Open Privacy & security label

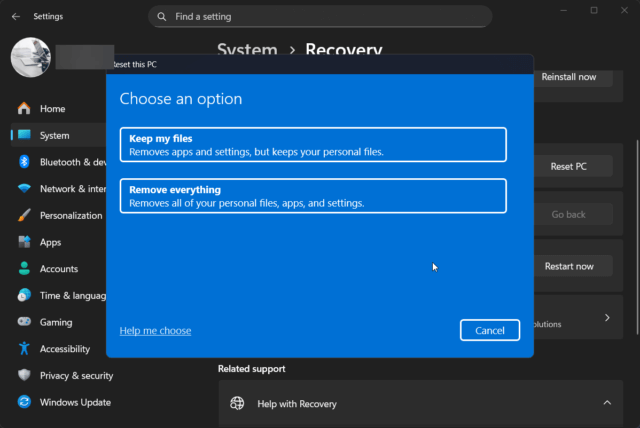click(76, 376)
